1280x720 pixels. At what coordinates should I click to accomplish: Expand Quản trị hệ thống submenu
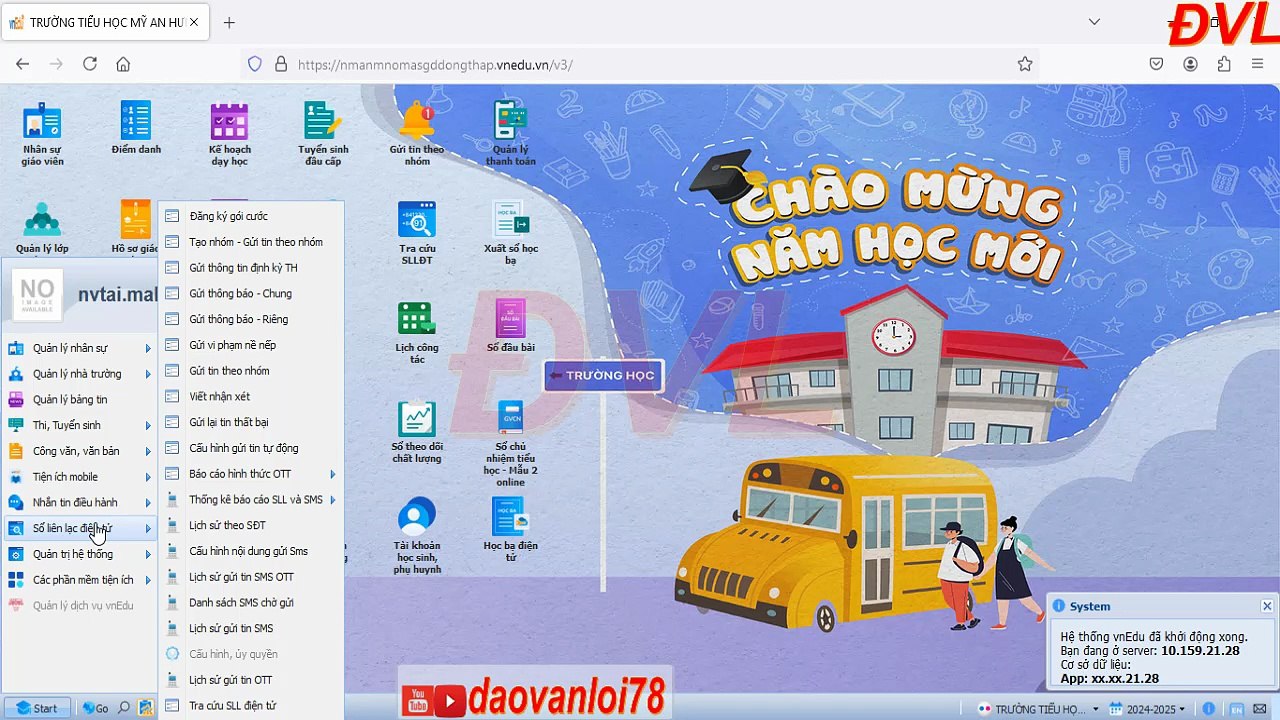tap(80, 554)
